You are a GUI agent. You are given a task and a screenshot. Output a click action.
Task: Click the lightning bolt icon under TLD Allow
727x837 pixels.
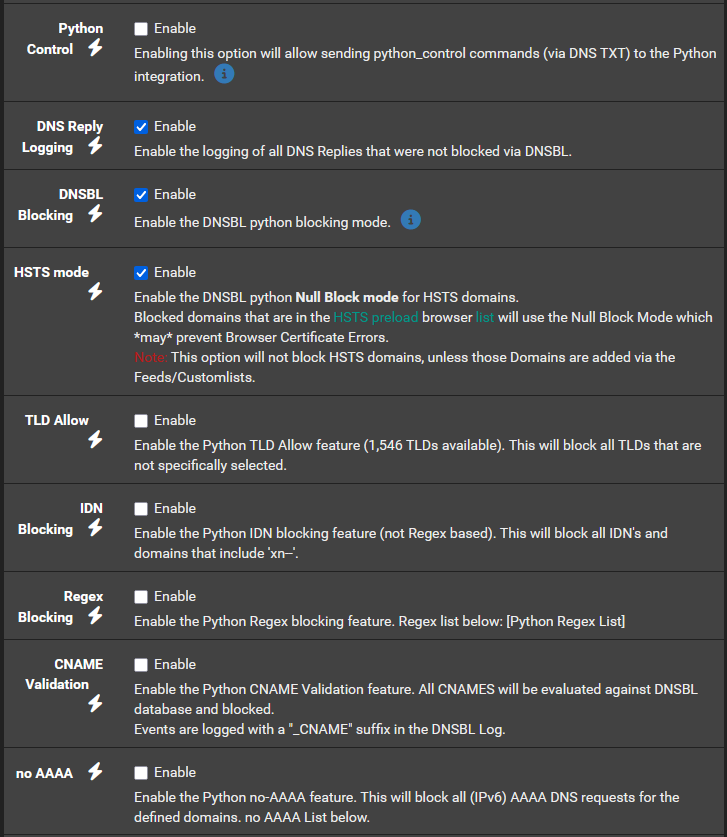click(x=95, y=440)
